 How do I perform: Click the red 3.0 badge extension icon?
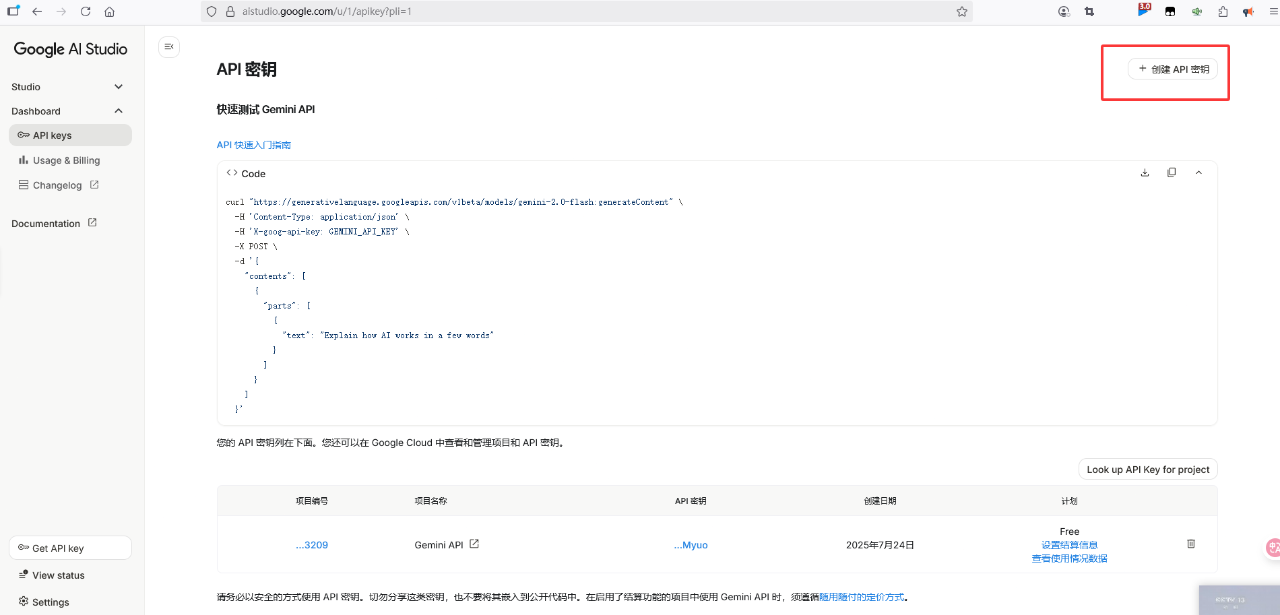[1144, 10]
